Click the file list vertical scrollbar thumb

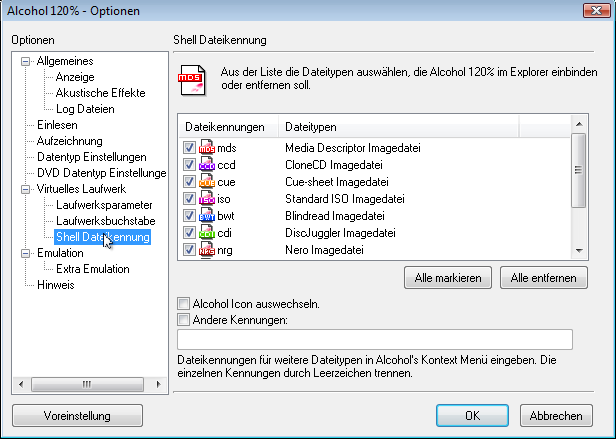click(578, 170)
